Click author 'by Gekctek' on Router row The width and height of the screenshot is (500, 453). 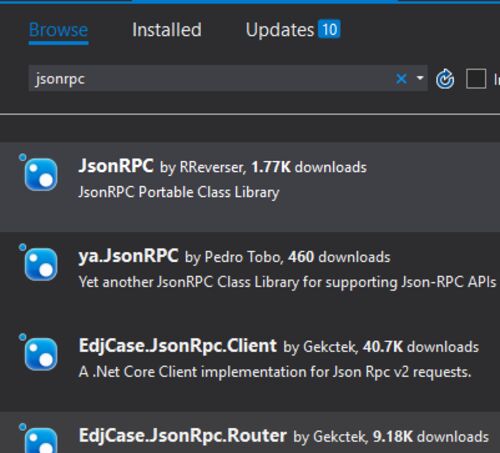pos(331,437)
